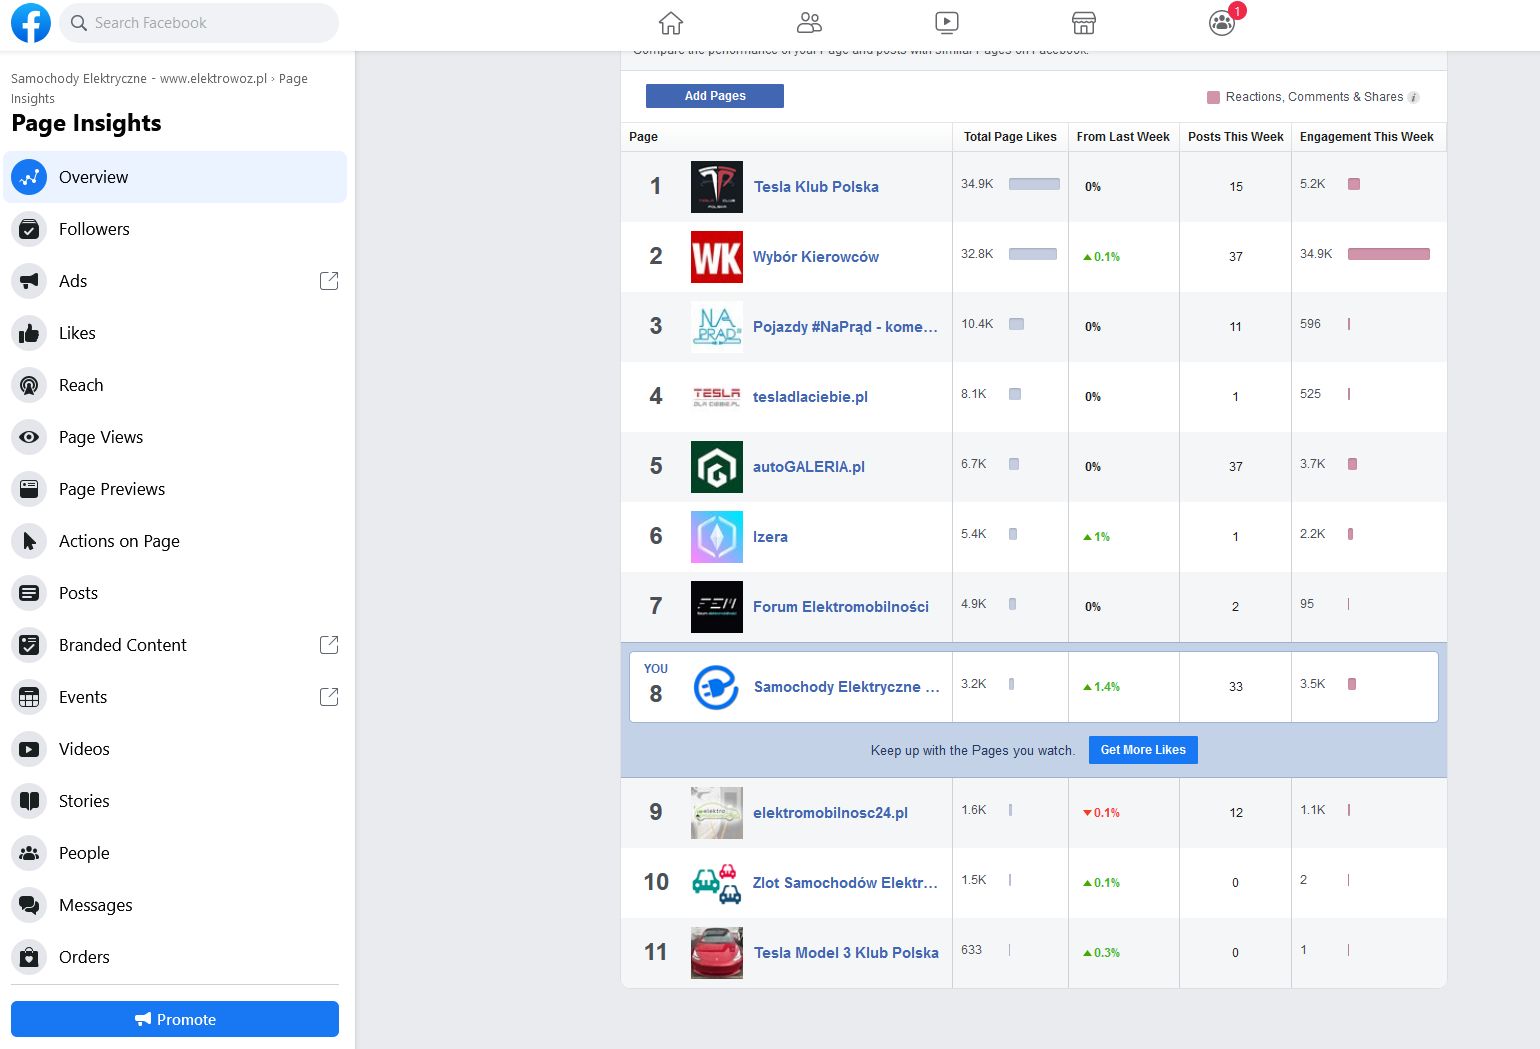
Task: Click the Add Pages button
Action: coord(715,96)
